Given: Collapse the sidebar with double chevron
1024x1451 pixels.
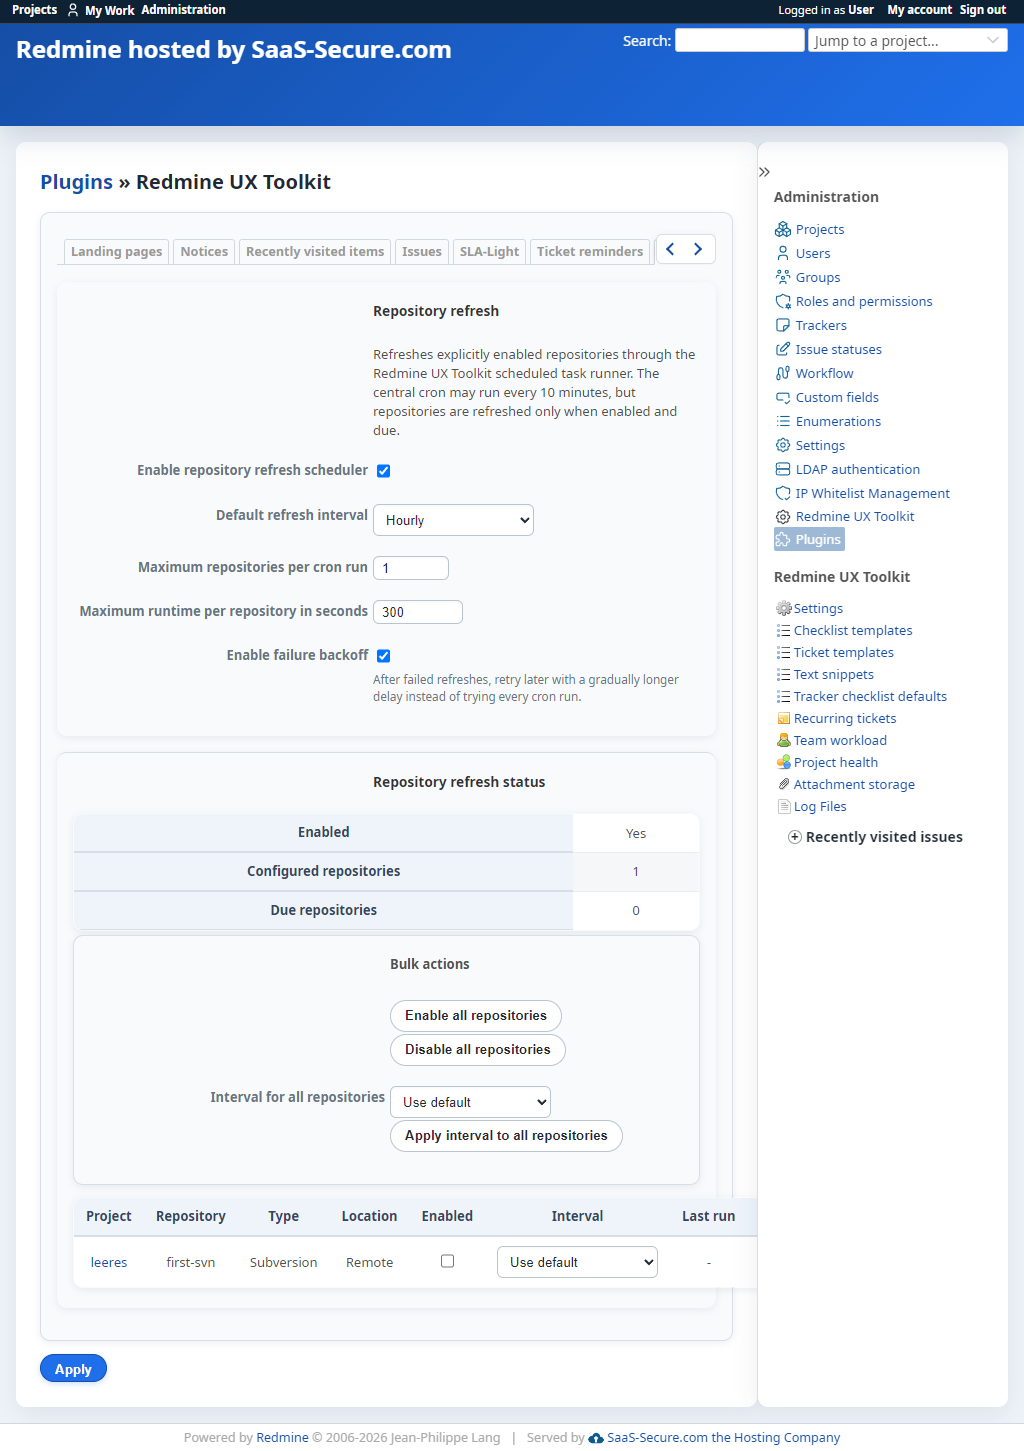Looking at the screenshot, I should click(x=764, y=172).
